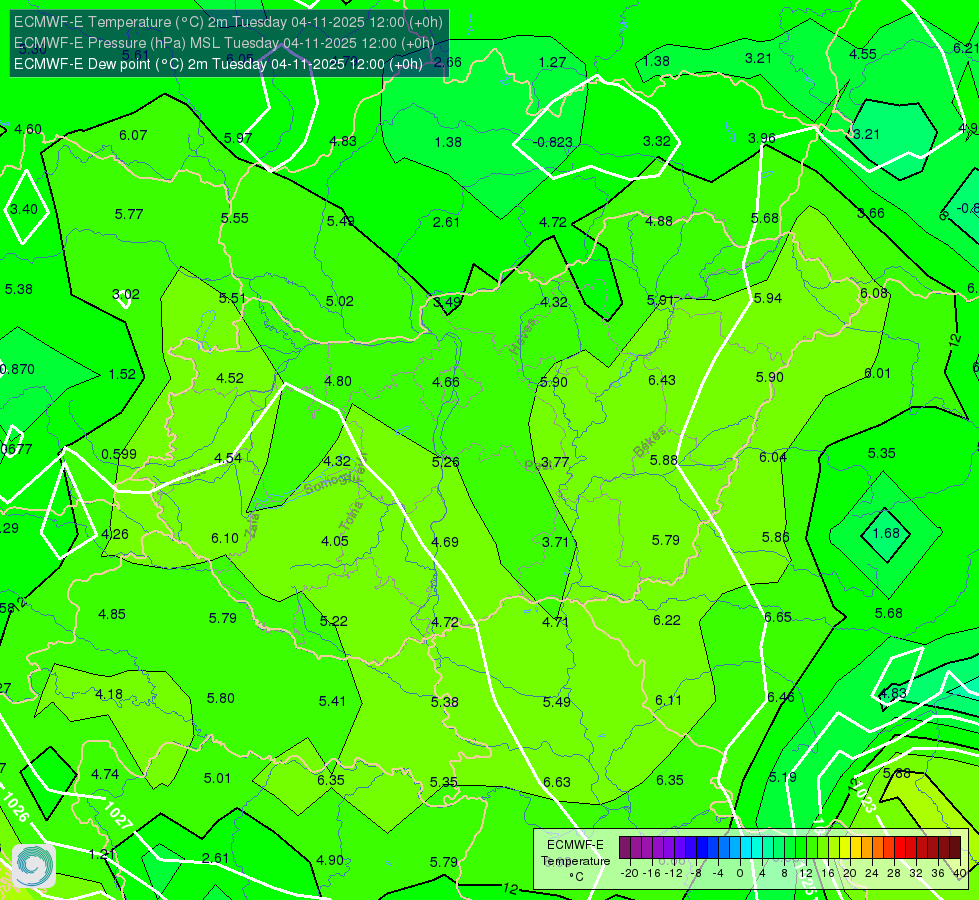This screenshot has width=979, height=900.
Task: Click the Tolna county label
Action: (x=352, y=516)
